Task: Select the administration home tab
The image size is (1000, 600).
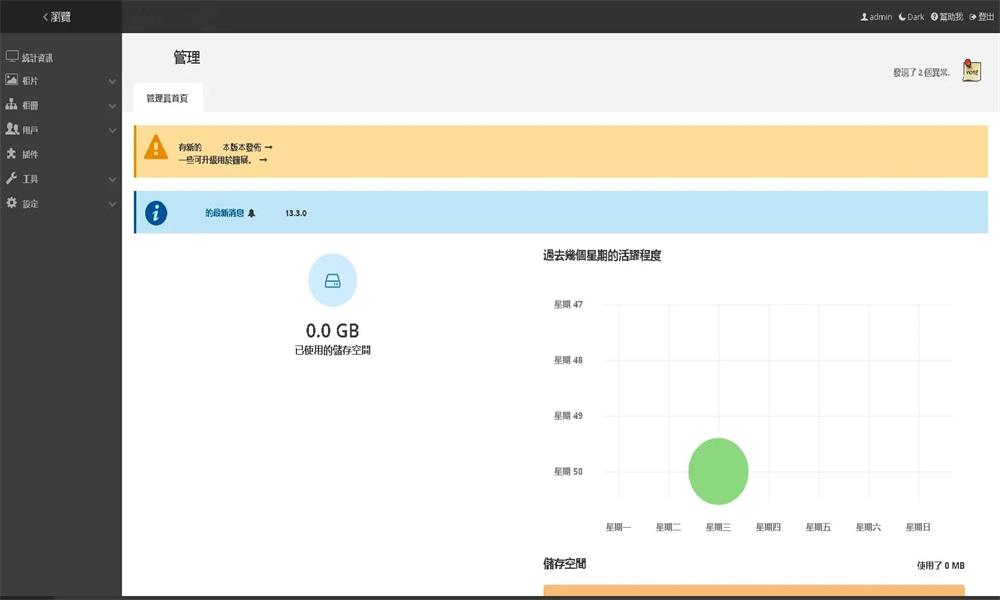Action: [168, 98]
